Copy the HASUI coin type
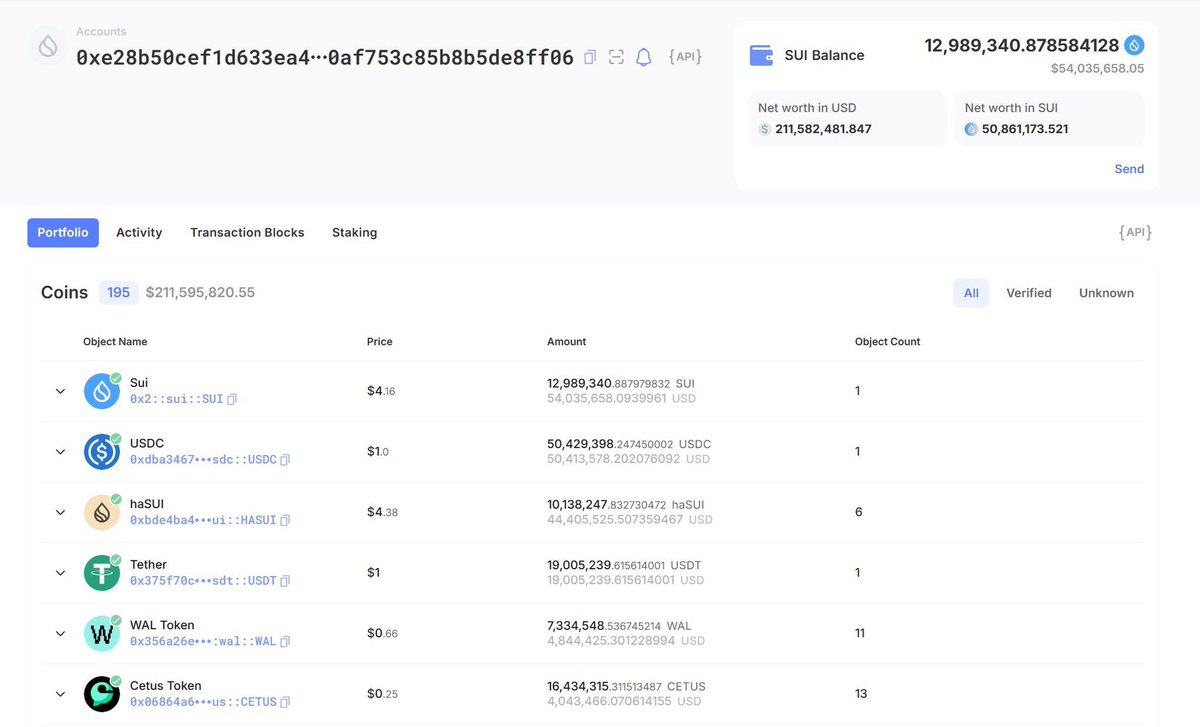Image resolution: width=1200 pixels, height=727 pixels. tap(285, 520)
